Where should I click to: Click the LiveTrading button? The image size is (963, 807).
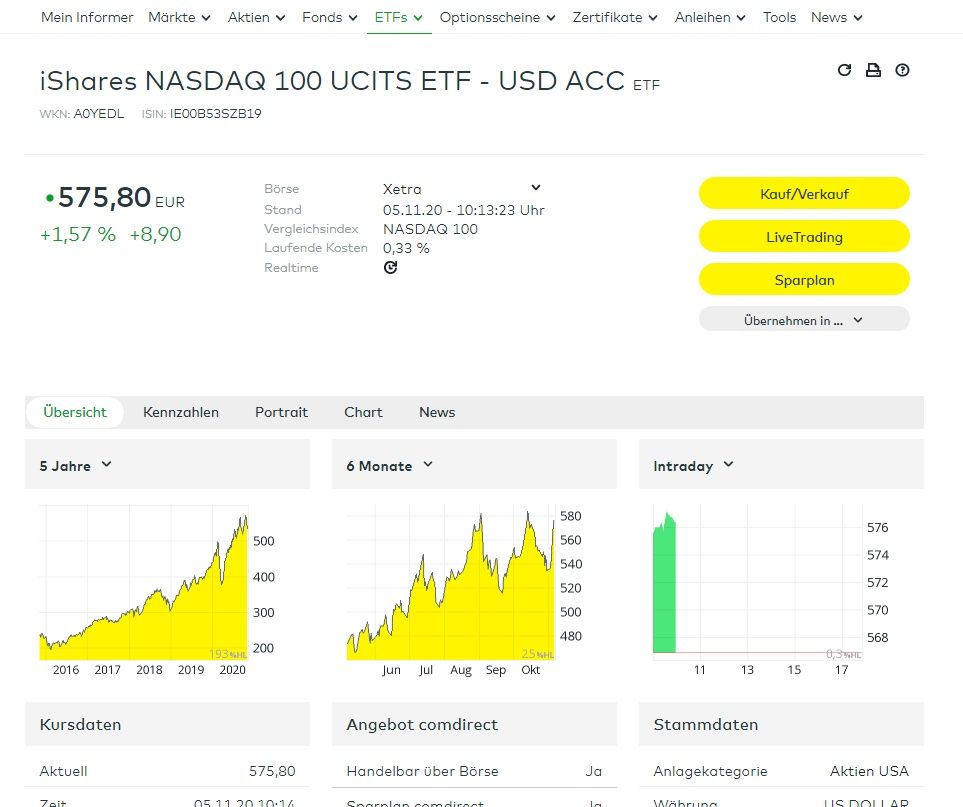[803, 237]
